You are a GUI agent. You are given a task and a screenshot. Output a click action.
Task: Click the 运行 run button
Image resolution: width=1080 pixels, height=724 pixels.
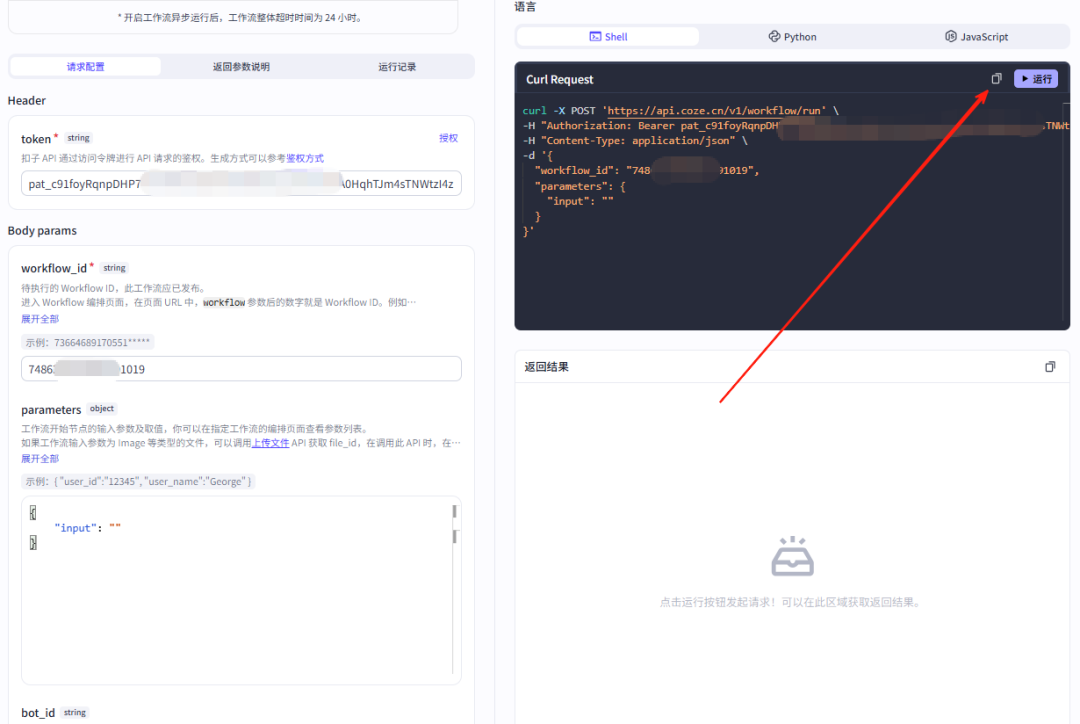[1036, 79]
